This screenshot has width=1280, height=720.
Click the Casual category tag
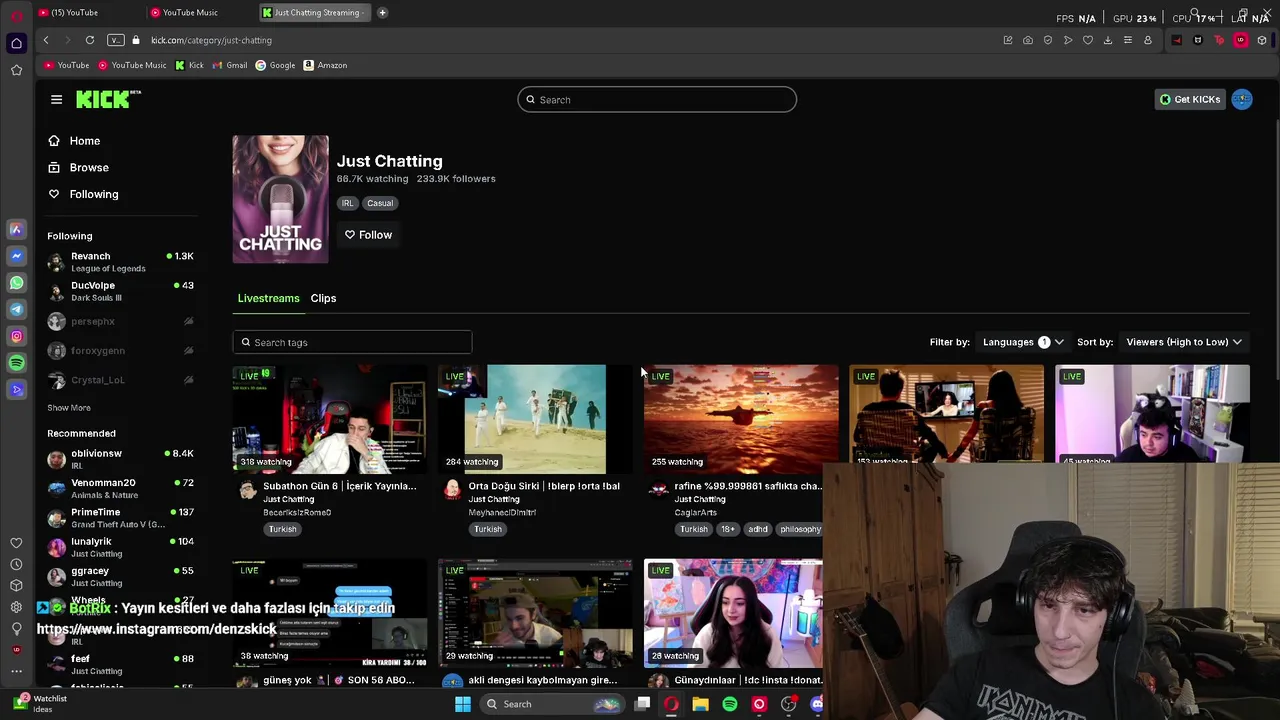point(380,203)
